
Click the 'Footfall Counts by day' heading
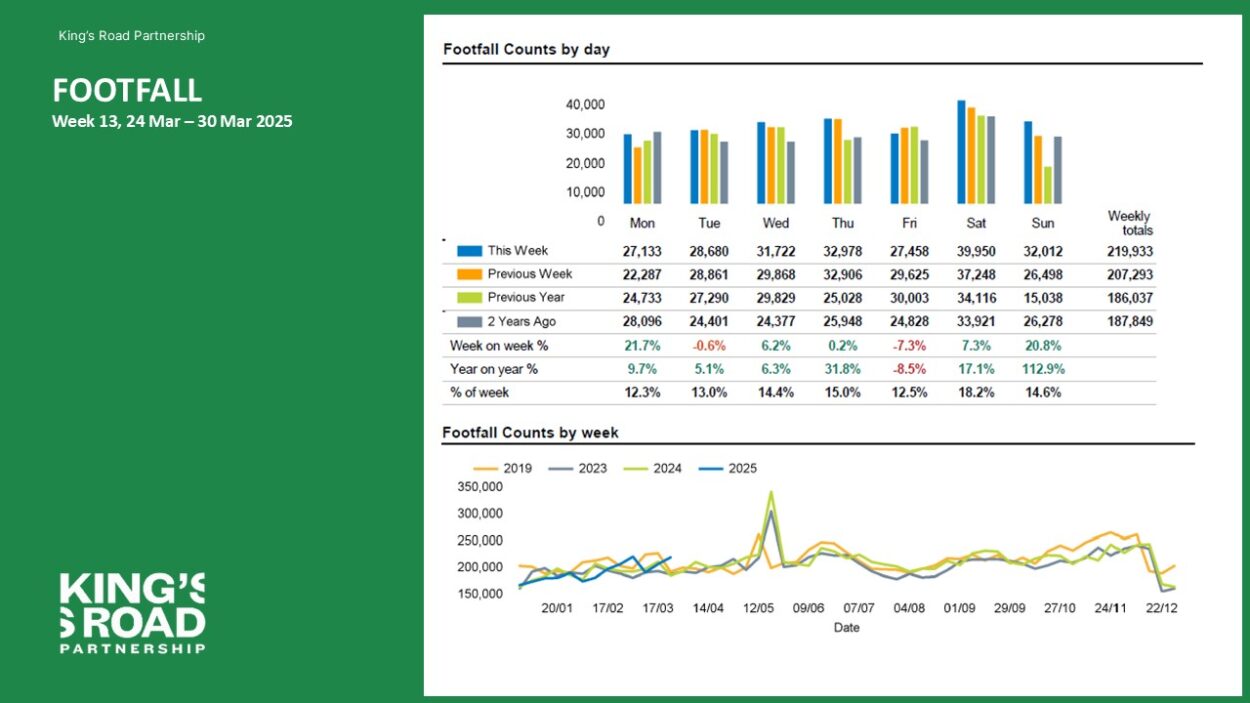pyautogui.click(x=526, y=49)
